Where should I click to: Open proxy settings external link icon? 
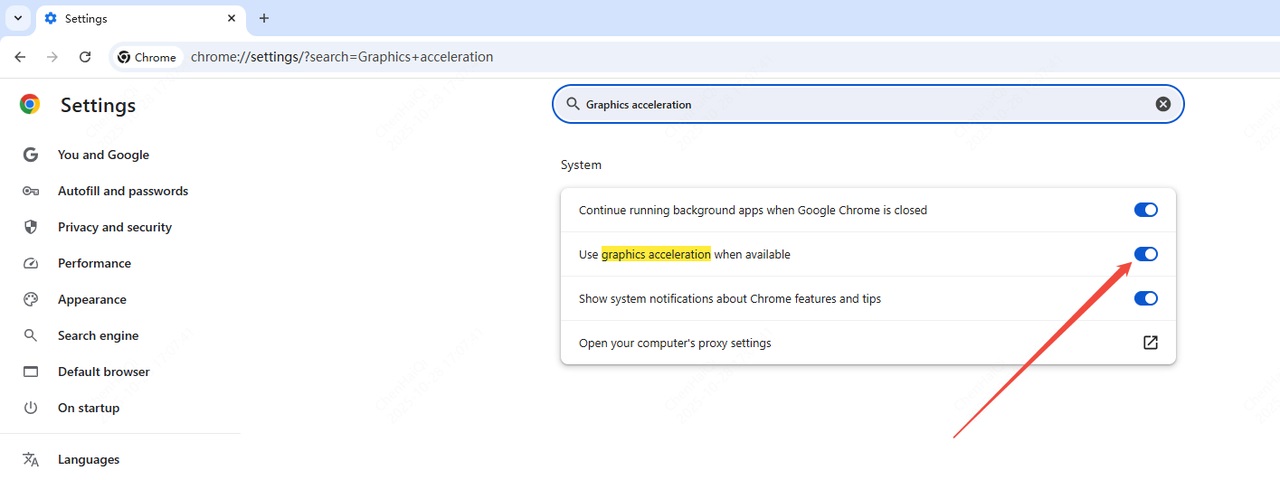[1150, 343]
